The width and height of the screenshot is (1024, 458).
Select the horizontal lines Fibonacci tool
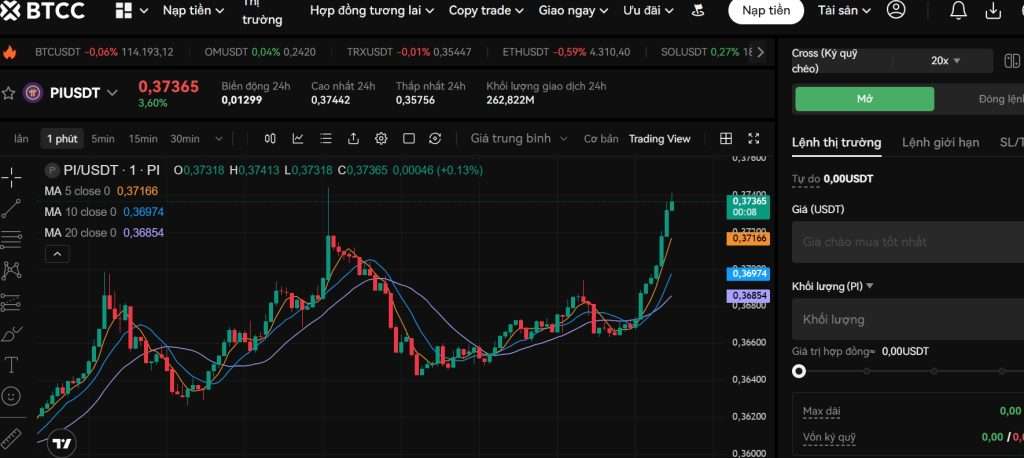click(11, 240)
